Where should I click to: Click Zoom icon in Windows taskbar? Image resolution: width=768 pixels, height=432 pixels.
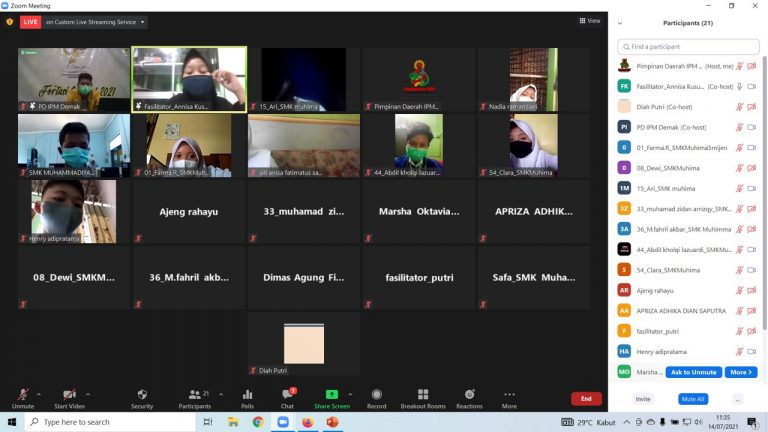(x=283, y=422)
